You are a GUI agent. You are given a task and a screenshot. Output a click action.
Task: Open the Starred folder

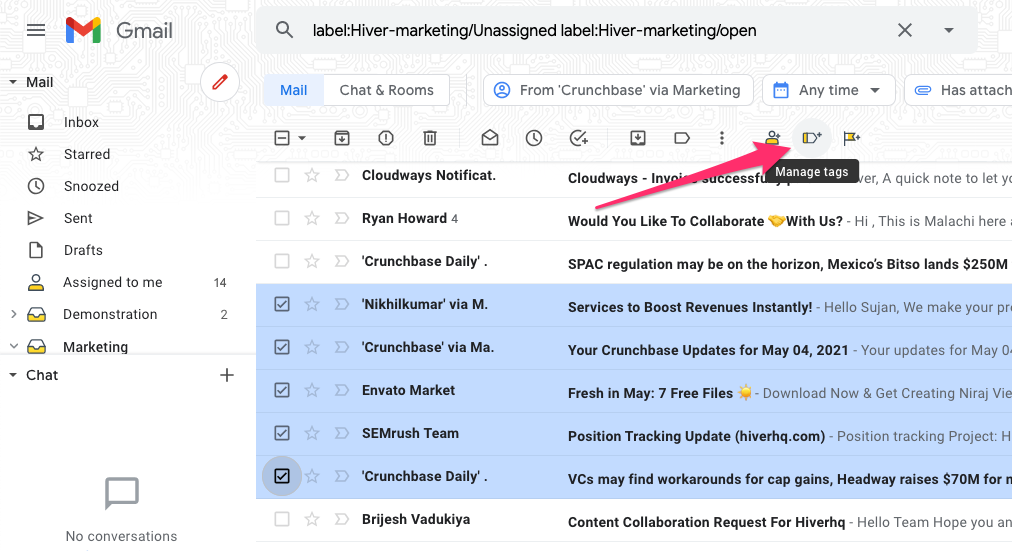pos(86,154)
